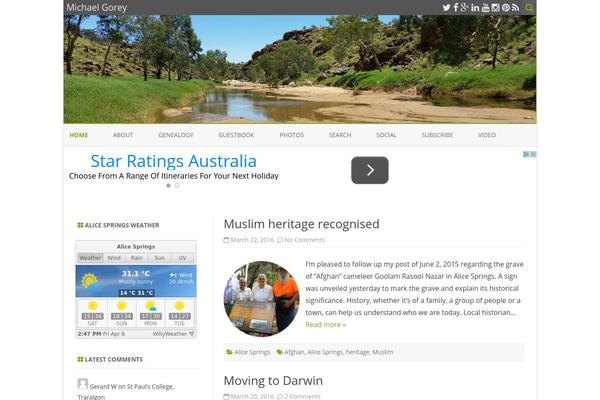
Task: Open the LinkedIn icon in header
Action: [475, 8]
